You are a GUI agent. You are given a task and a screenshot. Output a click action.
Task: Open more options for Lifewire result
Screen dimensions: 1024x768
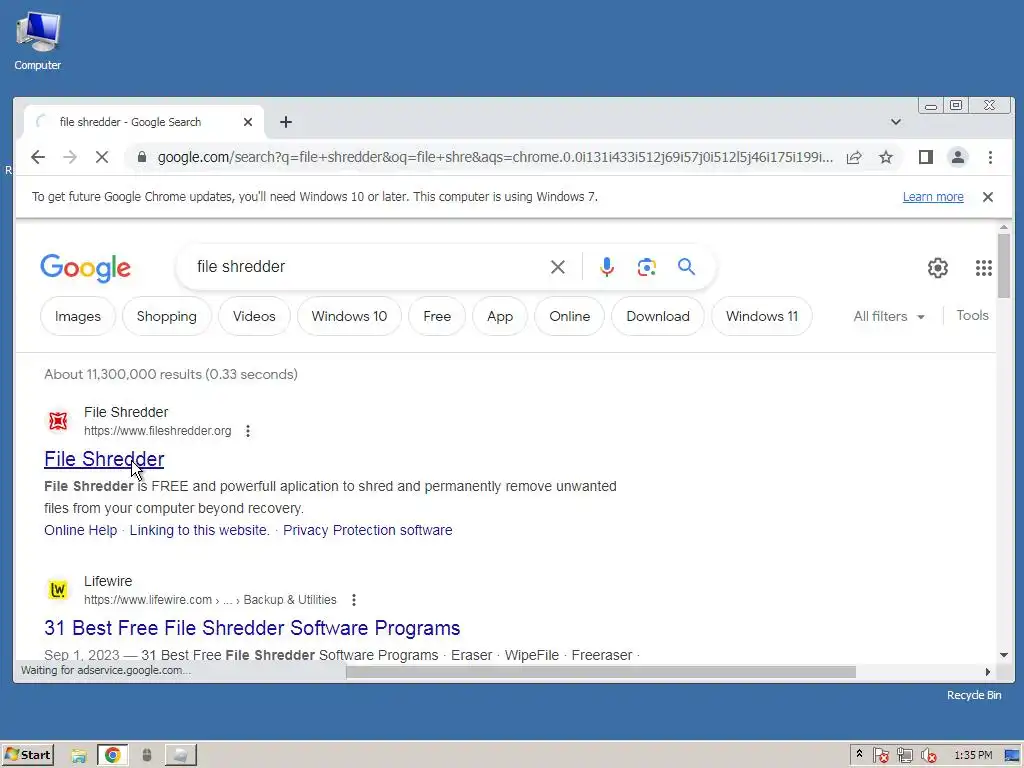click(353, 600)
